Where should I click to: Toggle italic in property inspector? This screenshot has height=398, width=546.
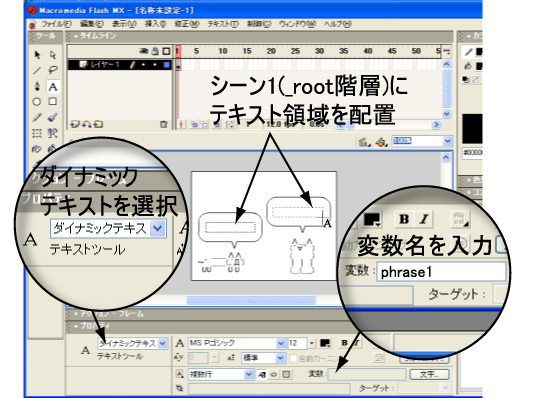357,343
